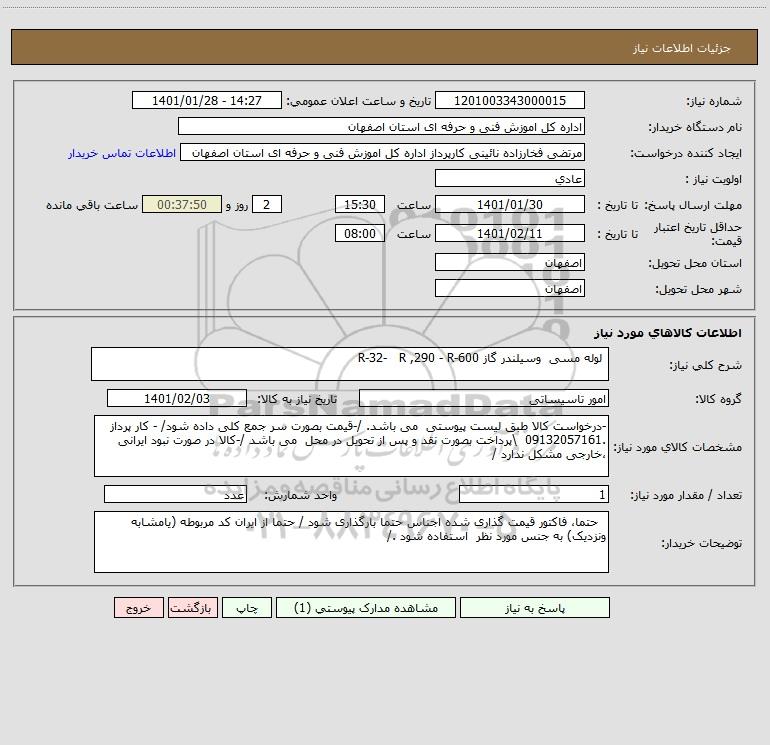Image resolution: width=770 pixels, height=745 pixels.
Task: Select need number field 1201003343000015
Action: pyautogui.click(x=510, y=100)
